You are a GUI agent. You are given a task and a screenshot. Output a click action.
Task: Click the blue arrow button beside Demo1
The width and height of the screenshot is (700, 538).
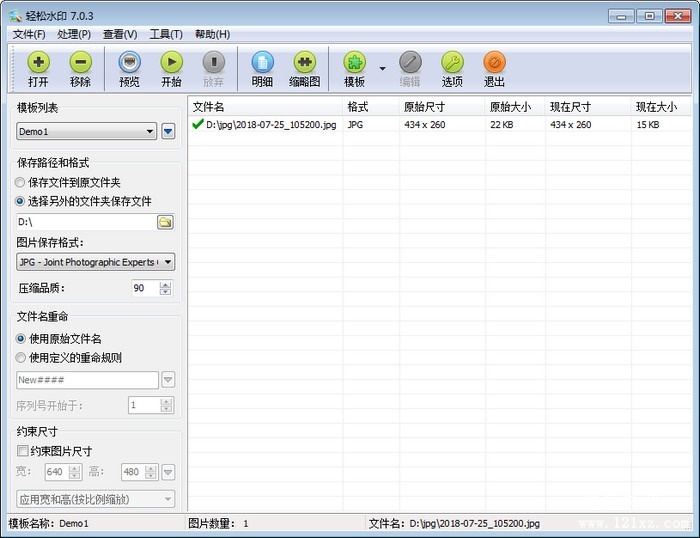[x=168, y=131]
